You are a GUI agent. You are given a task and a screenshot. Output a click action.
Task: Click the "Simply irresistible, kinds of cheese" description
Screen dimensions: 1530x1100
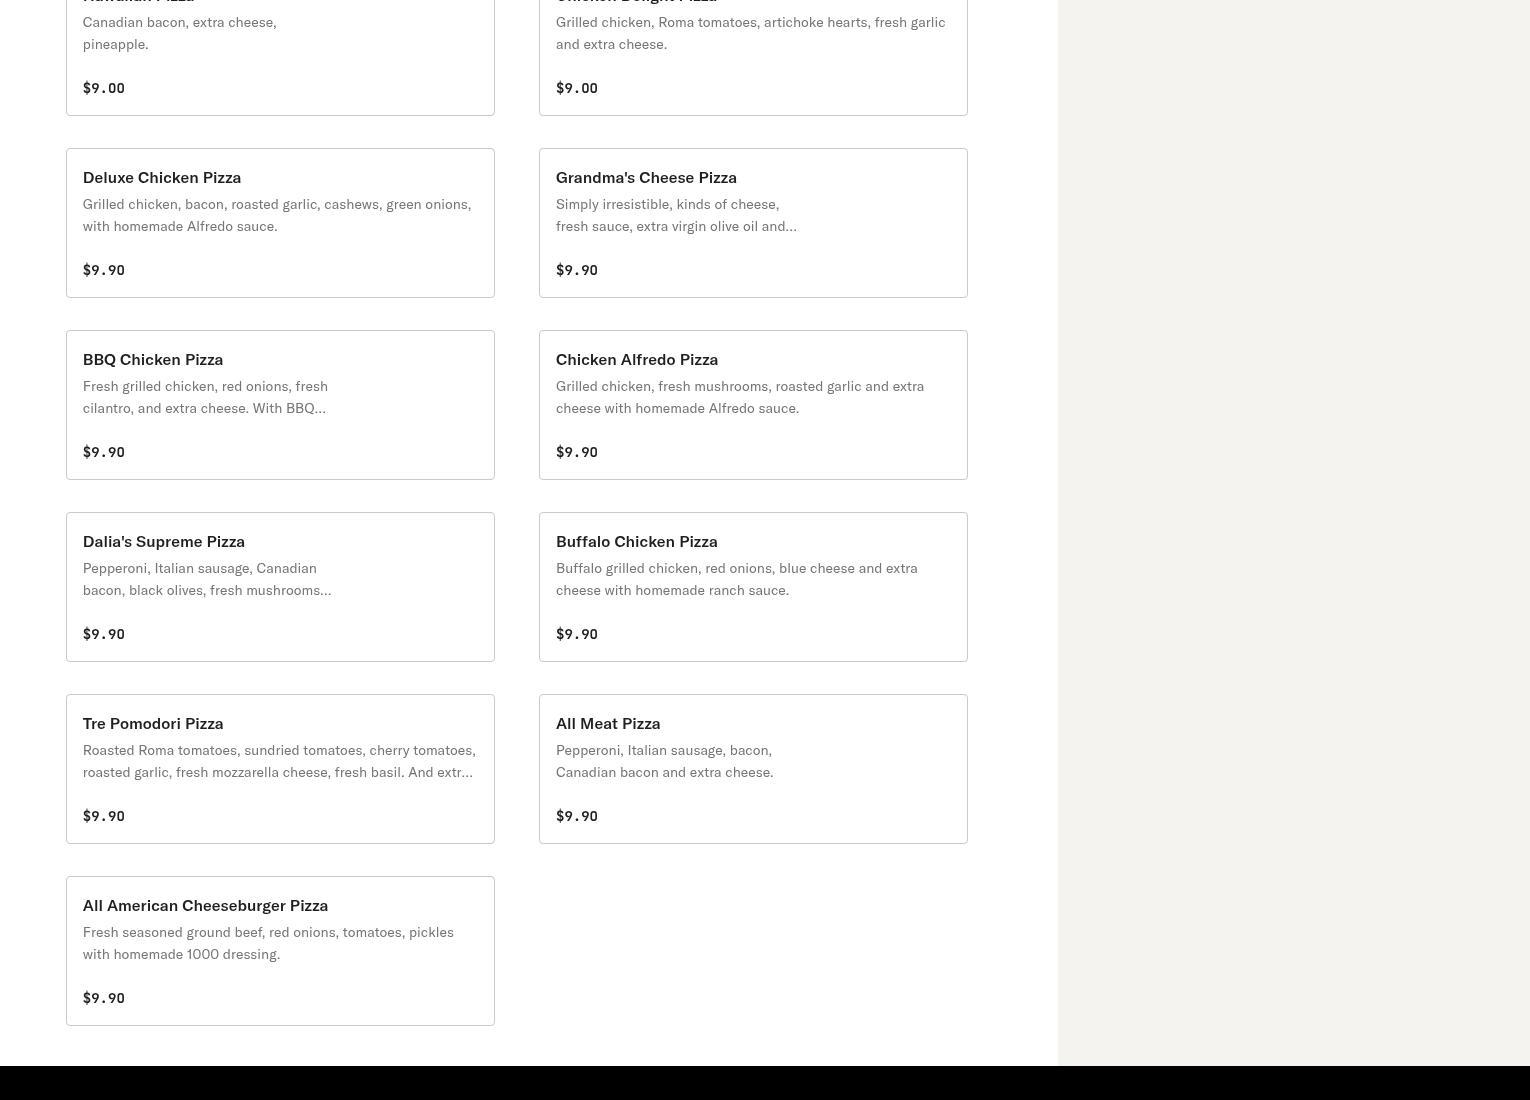click(676, 215)
